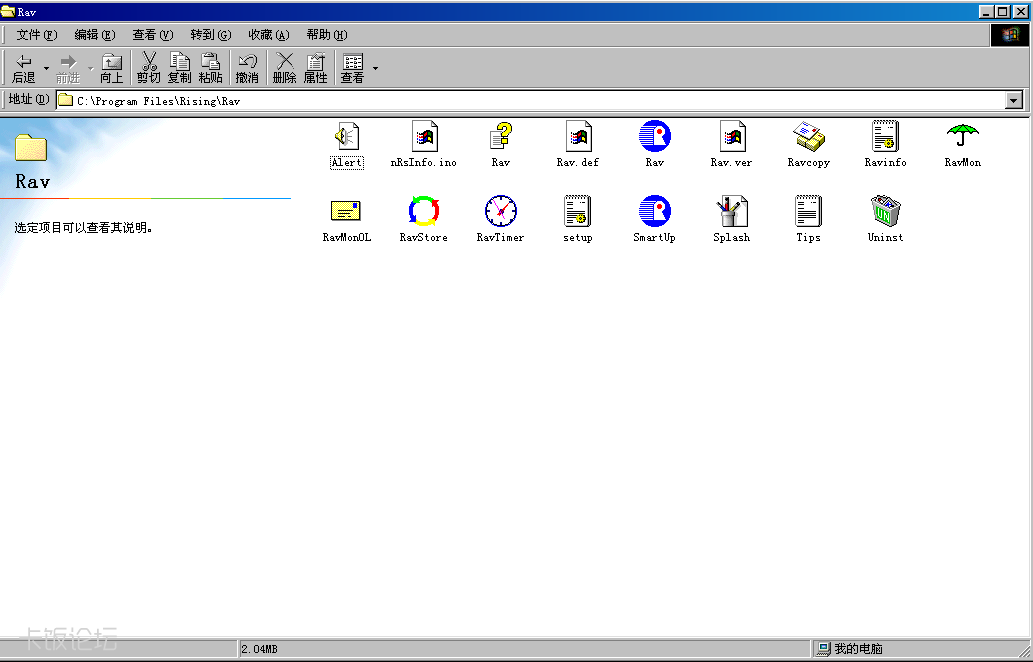Click the Views (查看) toolbar button
Screen dimensions: 1033x662
(352, 68)
